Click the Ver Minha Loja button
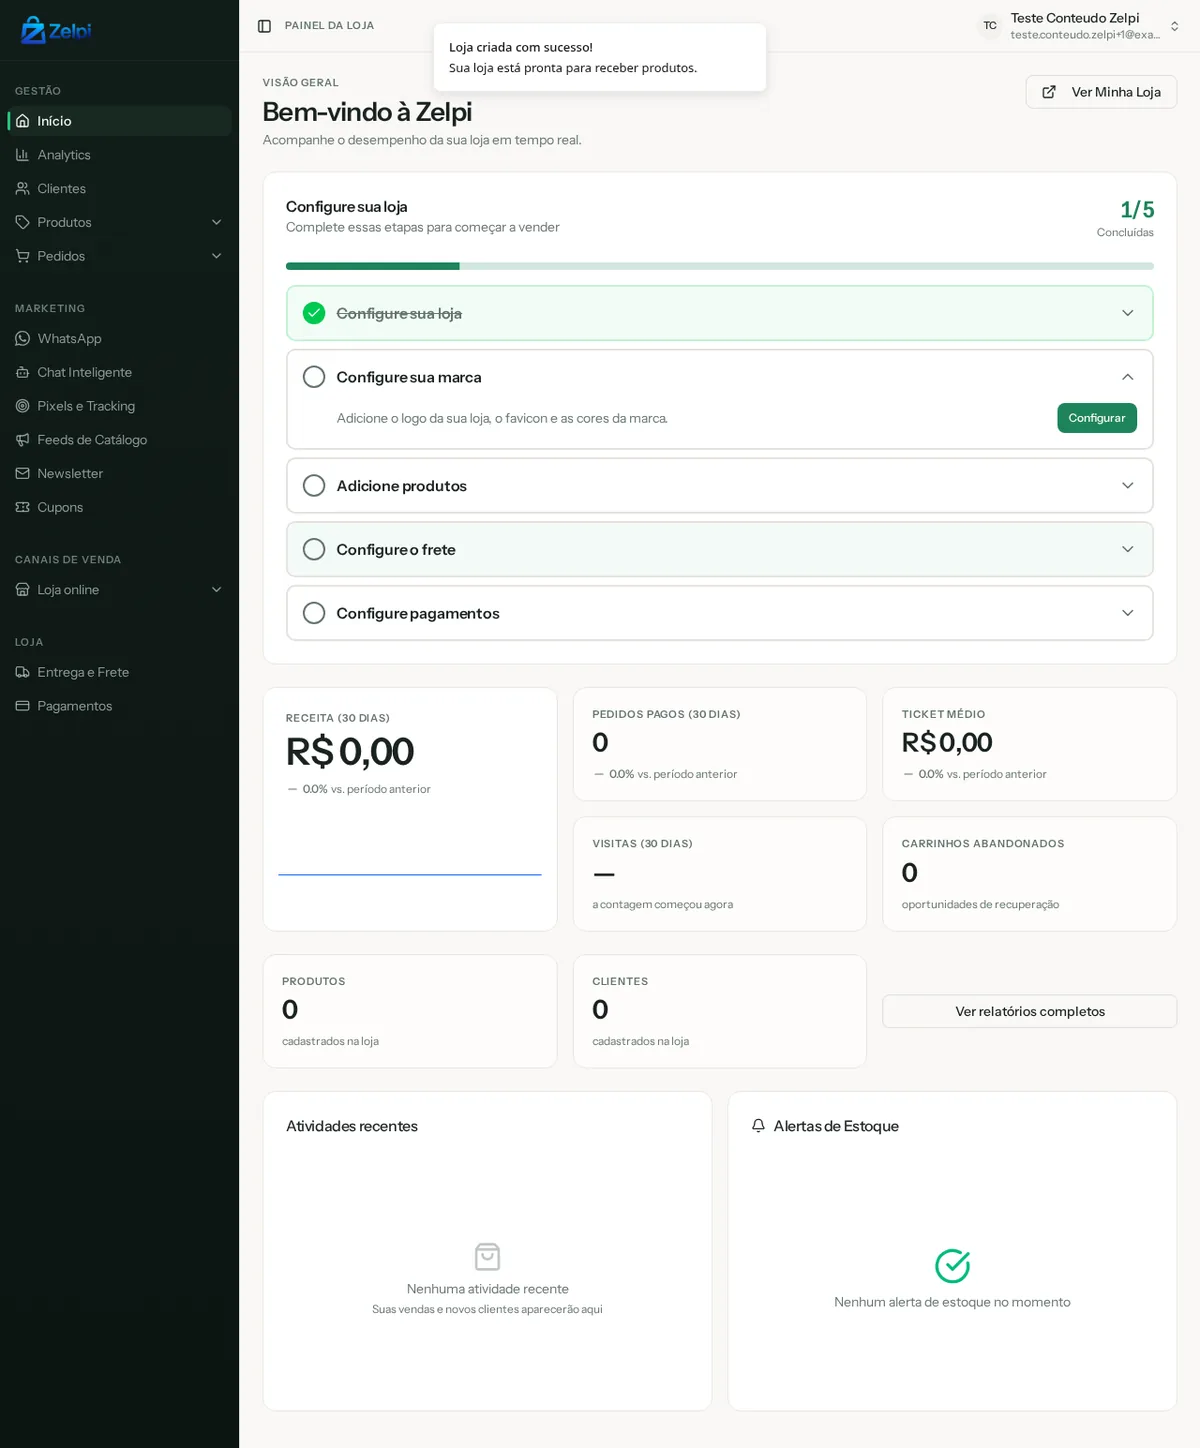Screen dimensions: 1200x1448 coord(1101,92)
